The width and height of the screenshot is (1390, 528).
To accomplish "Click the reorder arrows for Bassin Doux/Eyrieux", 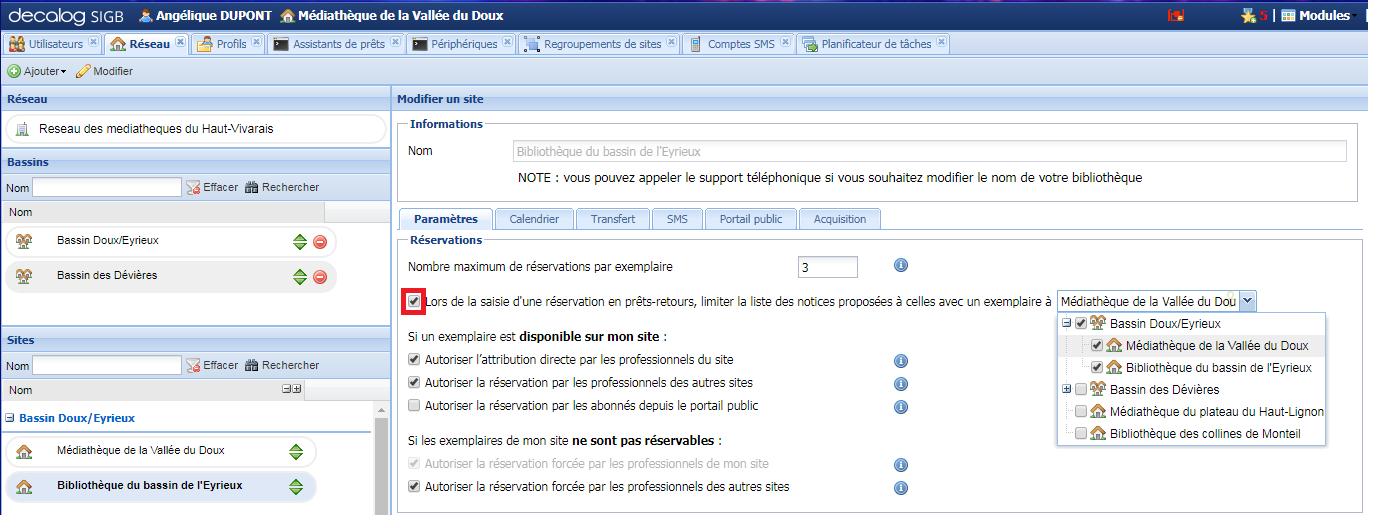I will point(299,242).
